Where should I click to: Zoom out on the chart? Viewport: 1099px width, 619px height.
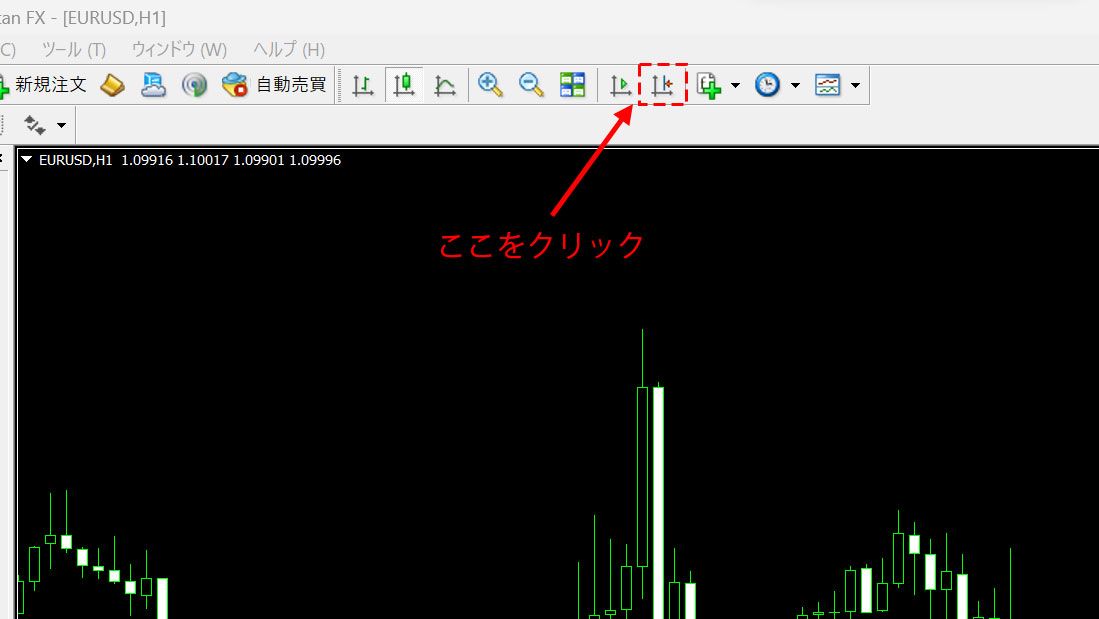point(531,85)
